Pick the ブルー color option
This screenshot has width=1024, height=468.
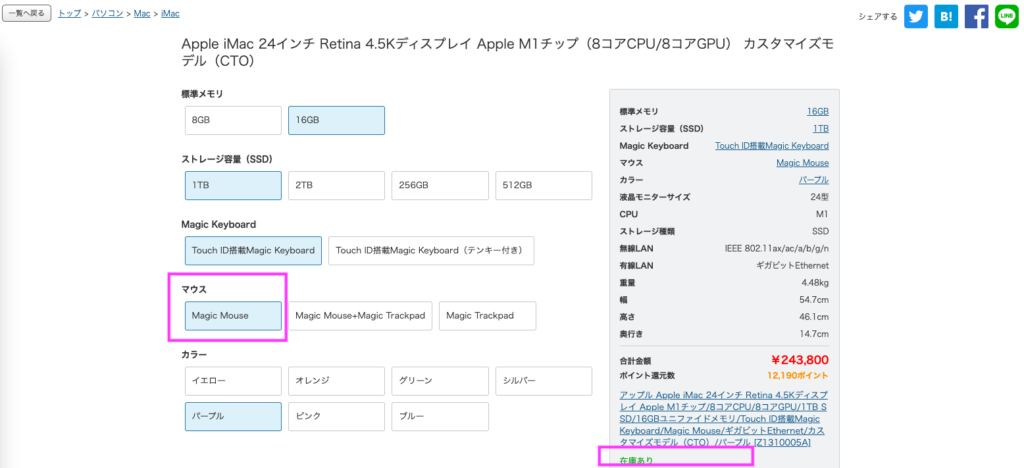[440, 416]
